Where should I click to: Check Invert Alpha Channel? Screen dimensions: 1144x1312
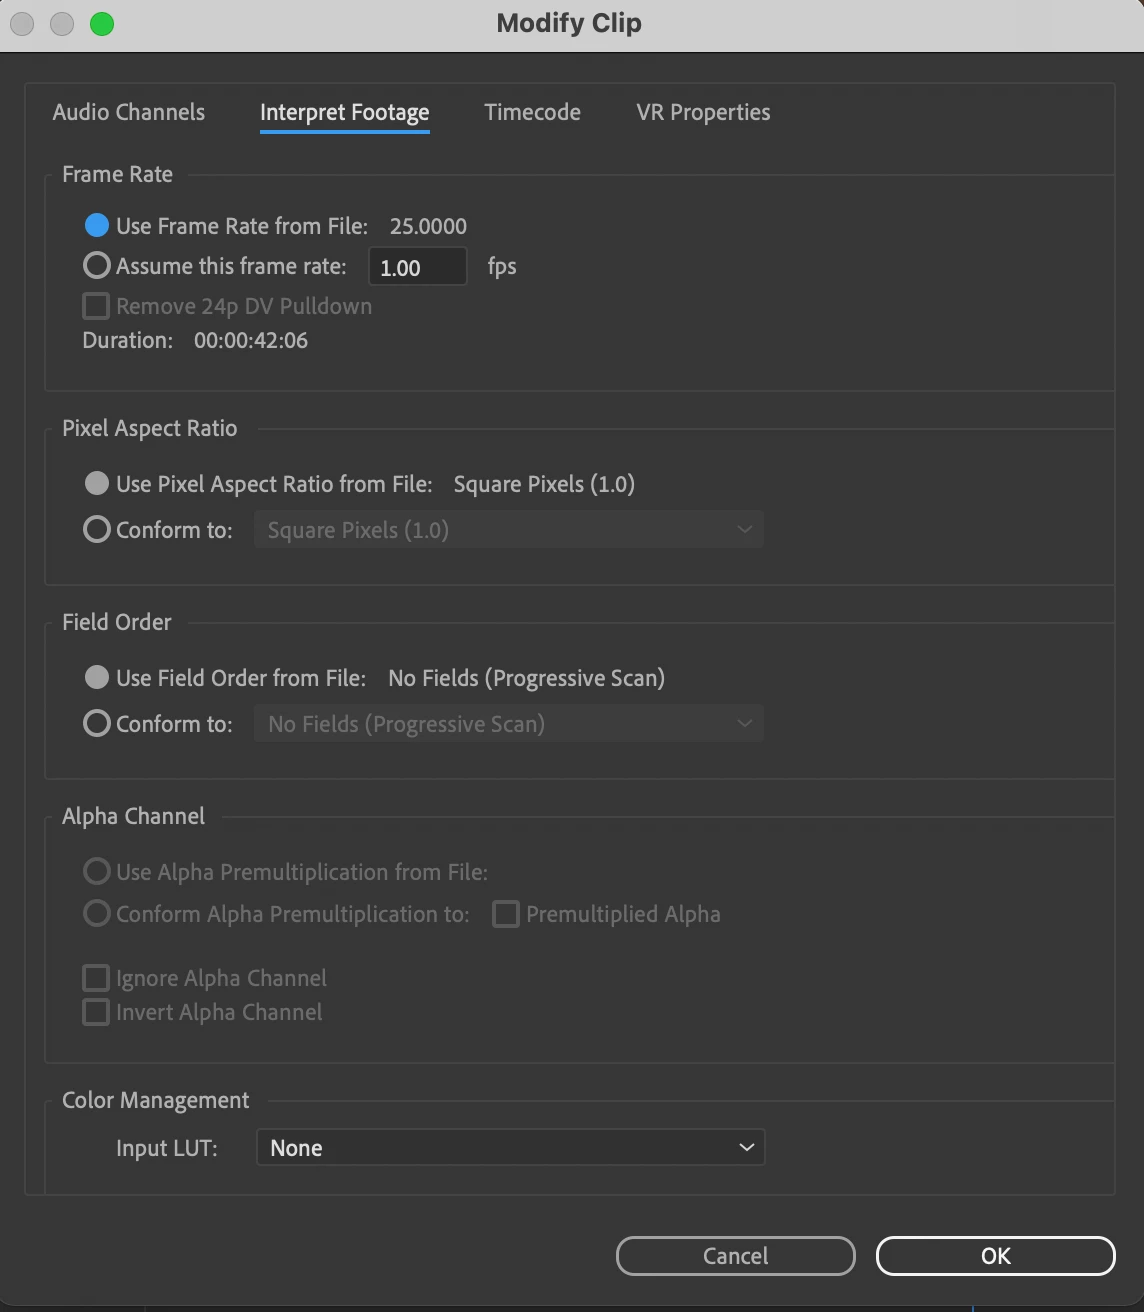[96, 1012]
